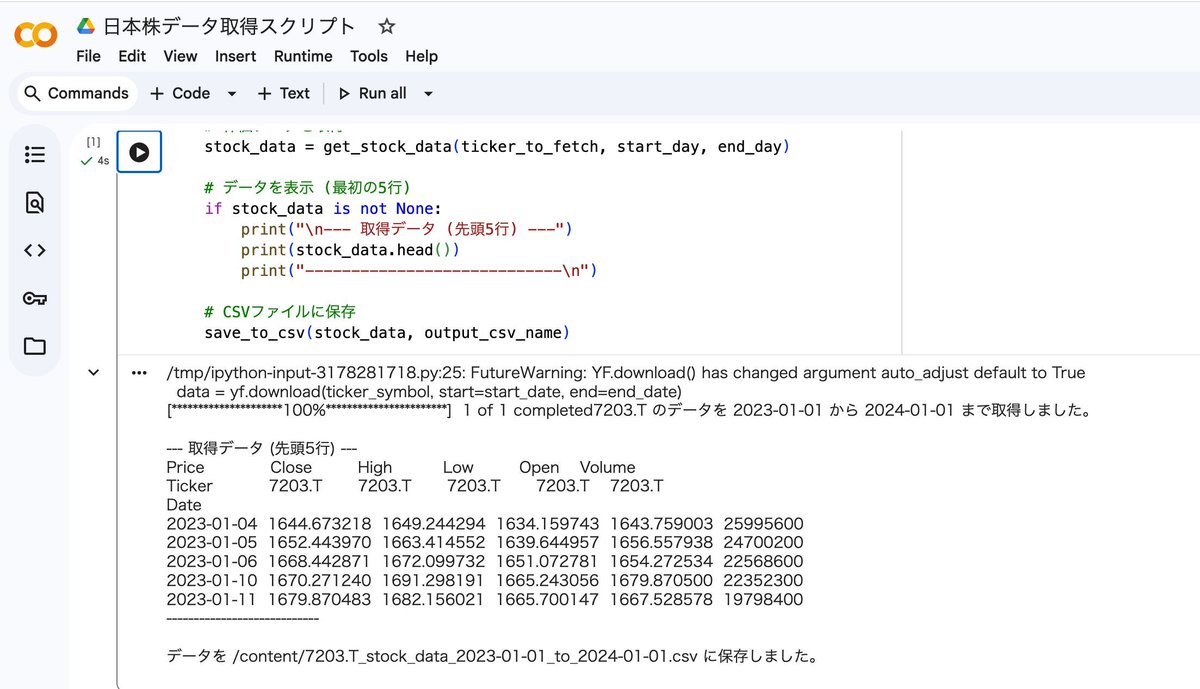Open the Tools menu
This screenshot has width=1200, height=689.
click(369, 56)
